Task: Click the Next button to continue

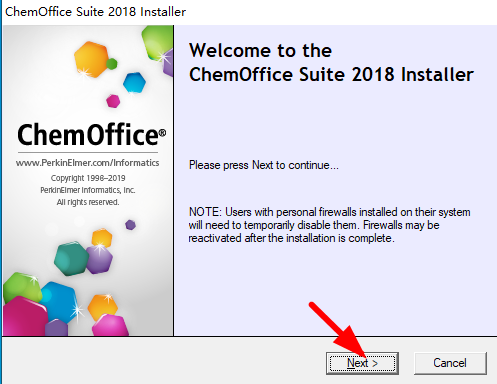Action: tap(362, 363)
